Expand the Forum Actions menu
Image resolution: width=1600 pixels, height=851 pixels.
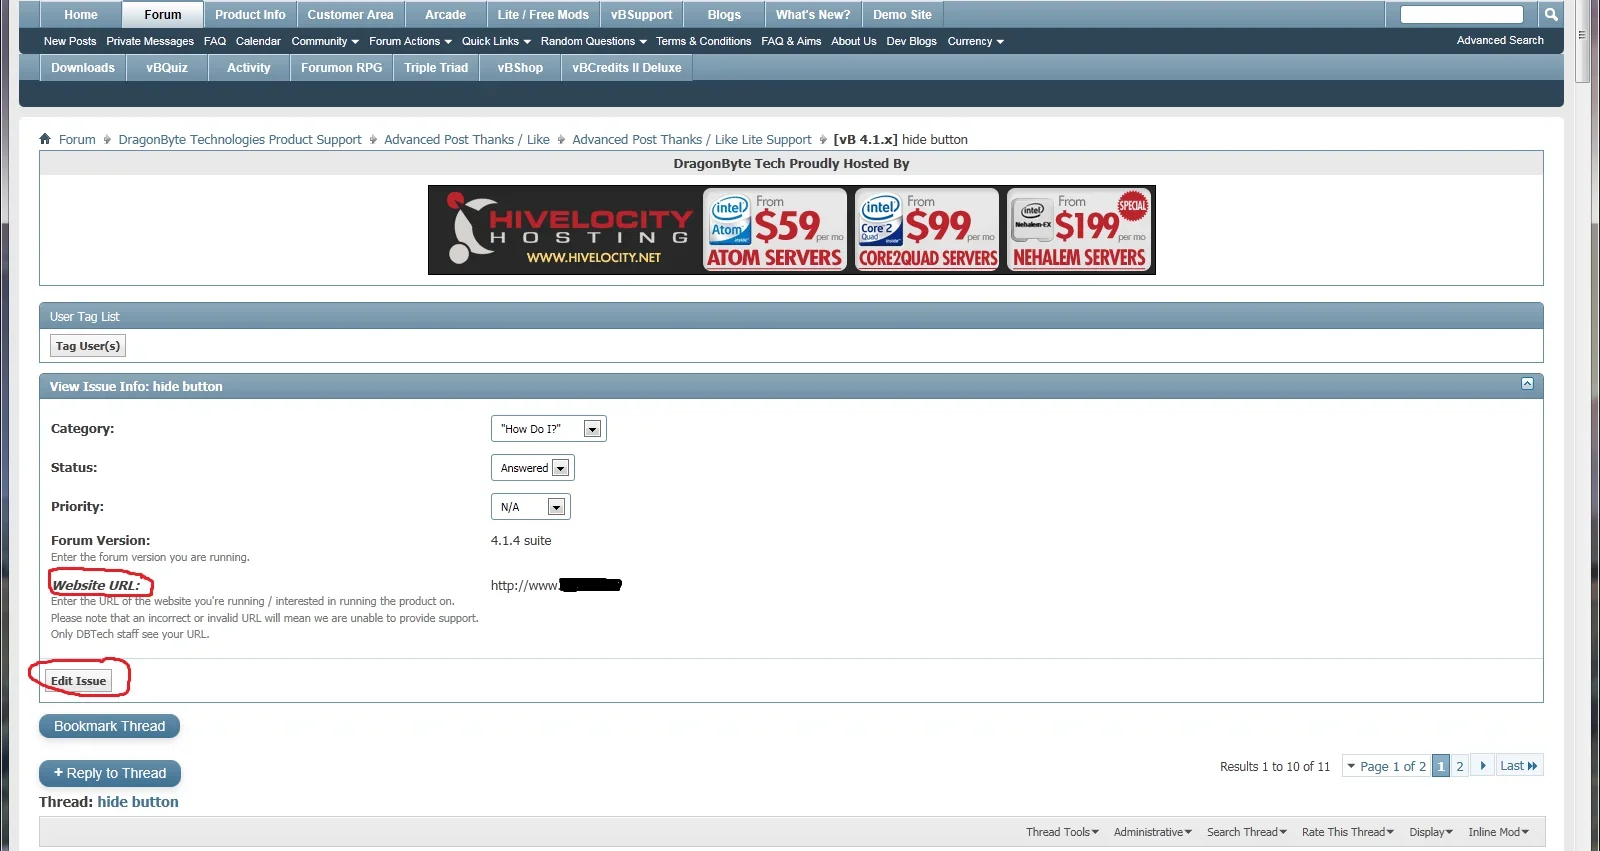click(410, 41)
